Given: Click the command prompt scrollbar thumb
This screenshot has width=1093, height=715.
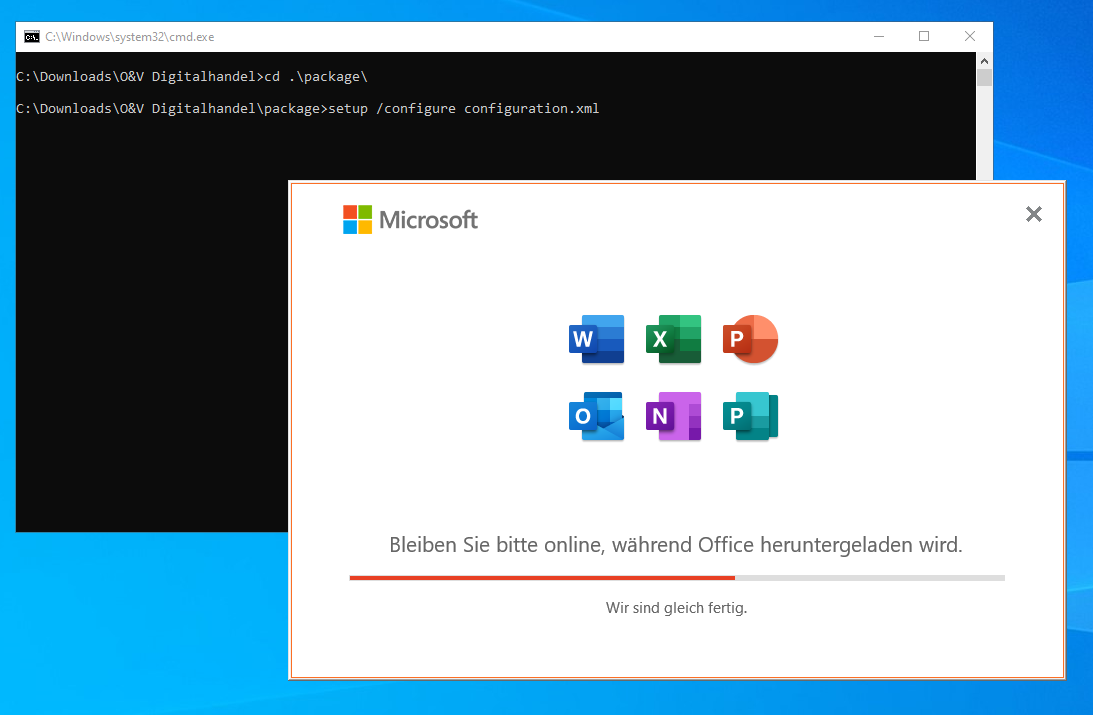Looking at the screenshot, I should (984, 78).
